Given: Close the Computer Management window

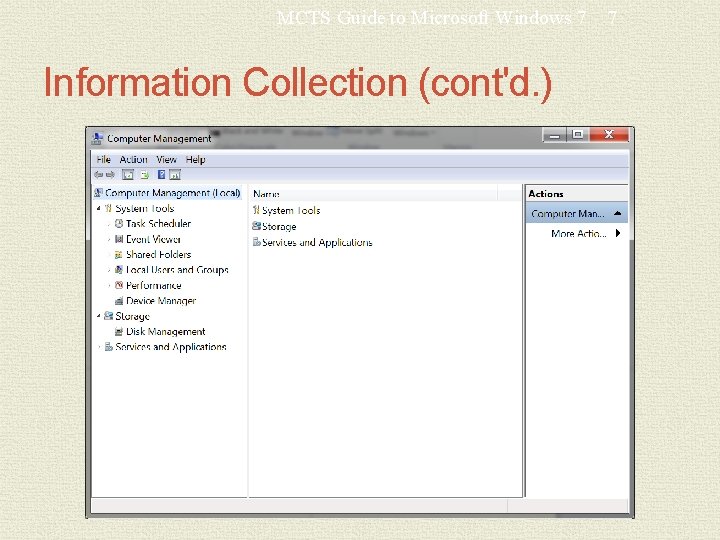Looking at the screenshot, I should point(609,135).
